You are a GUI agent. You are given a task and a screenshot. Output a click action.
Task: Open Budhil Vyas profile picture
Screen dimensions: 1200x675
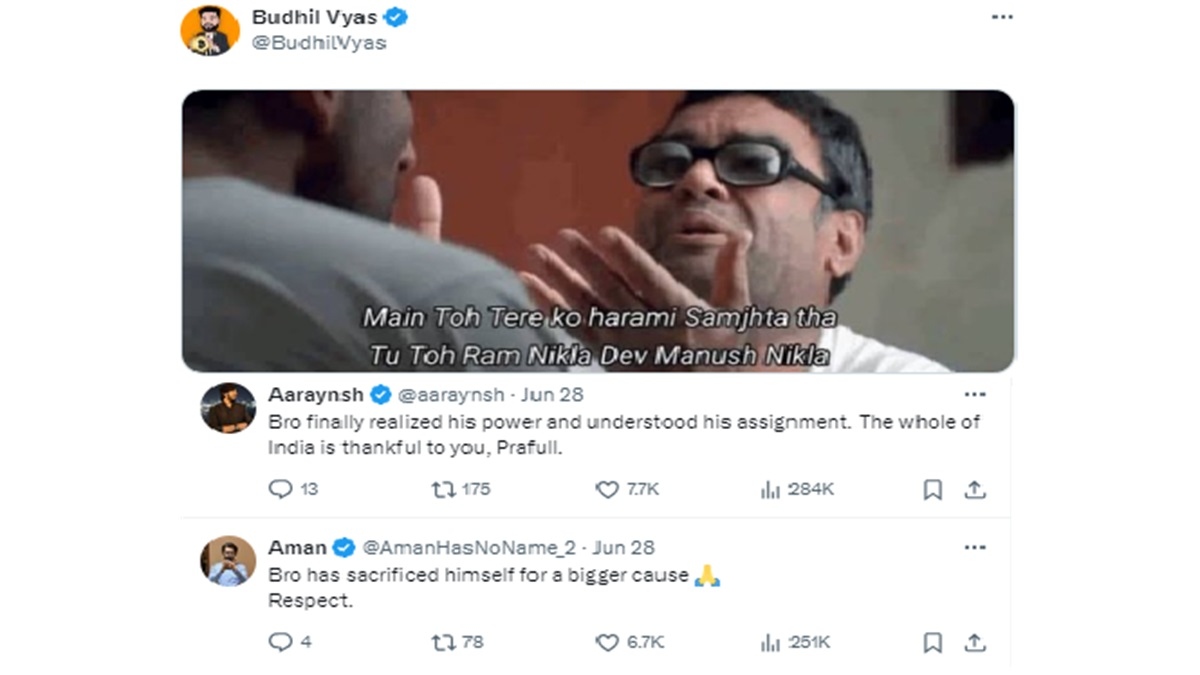[210, 30]
